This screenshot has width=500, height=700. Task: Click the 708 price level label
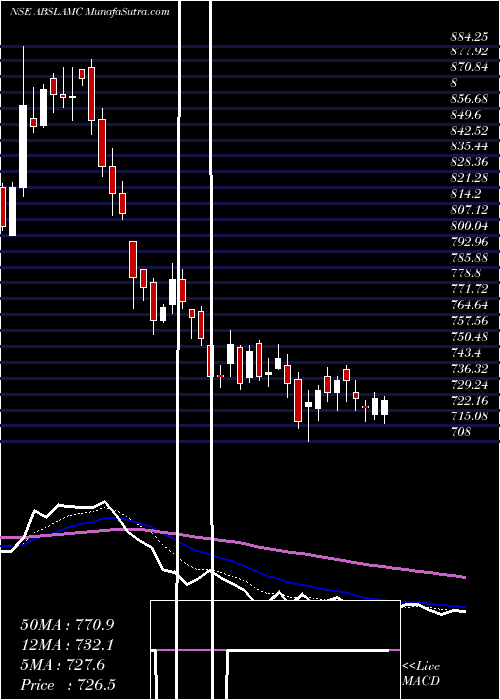(460, 431)
